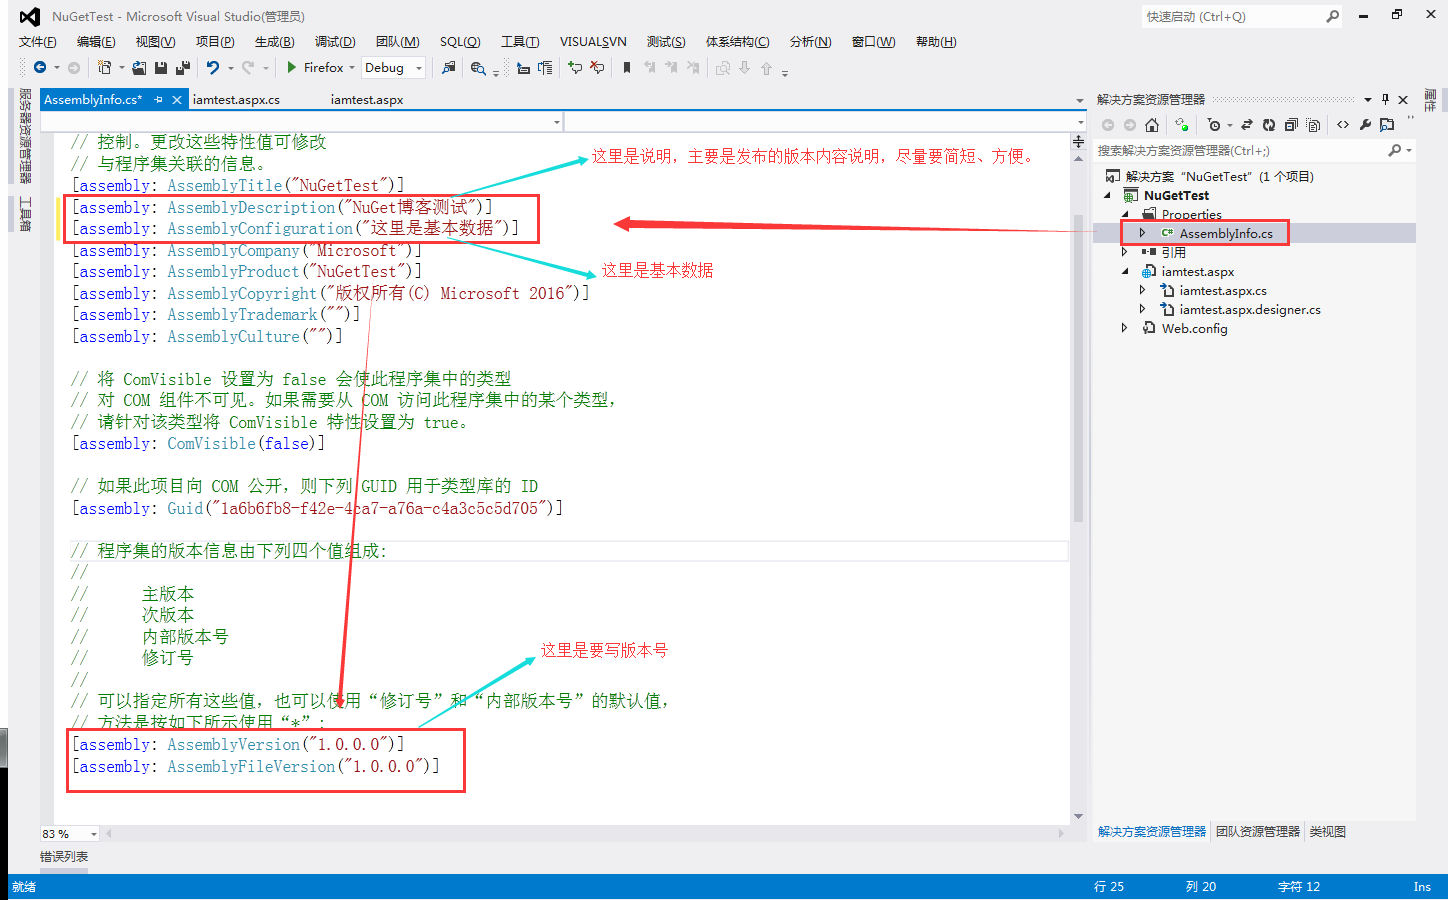
Task: Click the Open File toolbar icon
Action: point(139,68)
